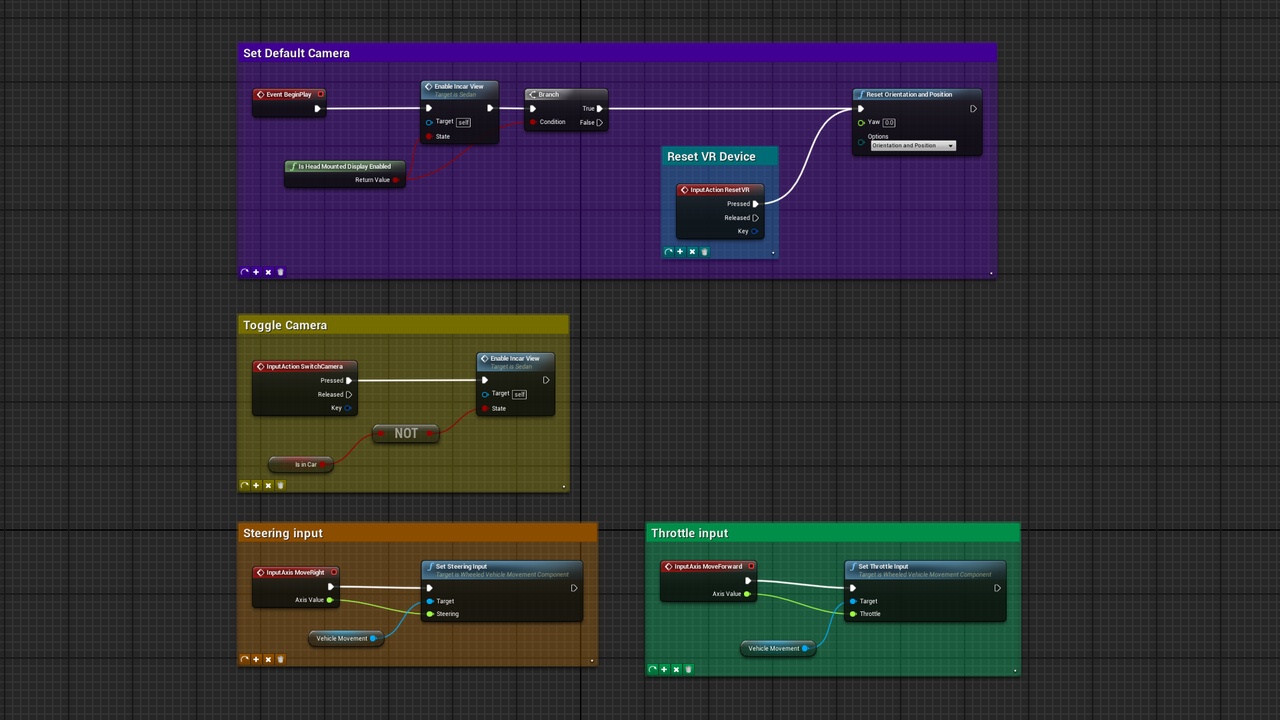
Task: Select the InputAxis MoveRight node title
Action: (295, 573)
